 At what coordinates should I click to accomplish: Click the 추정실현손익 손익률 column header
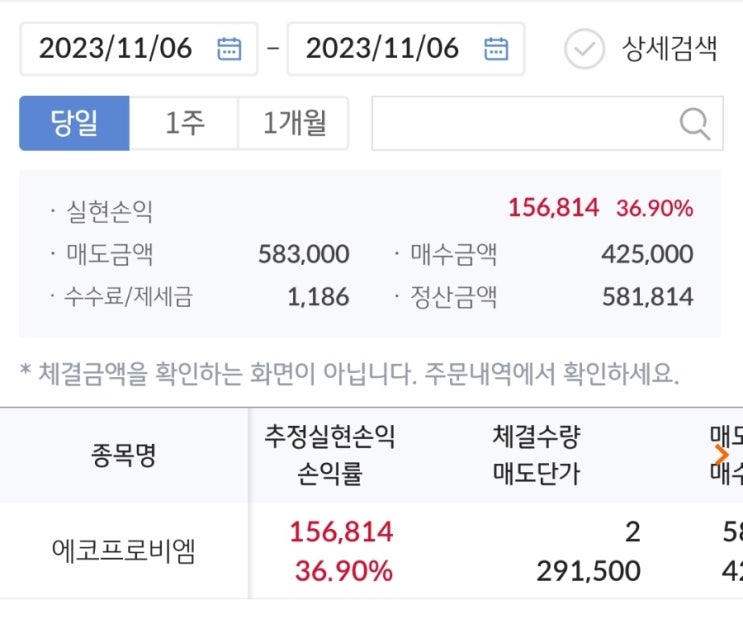[x=329, y=455]
